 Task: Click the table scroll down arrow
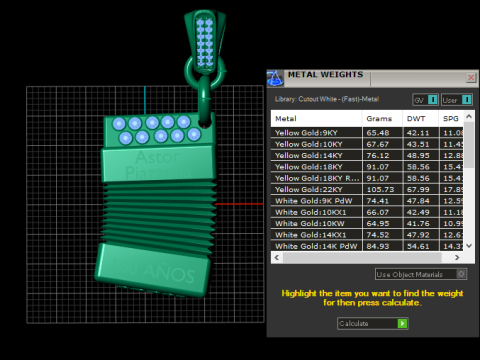(469, 246)
